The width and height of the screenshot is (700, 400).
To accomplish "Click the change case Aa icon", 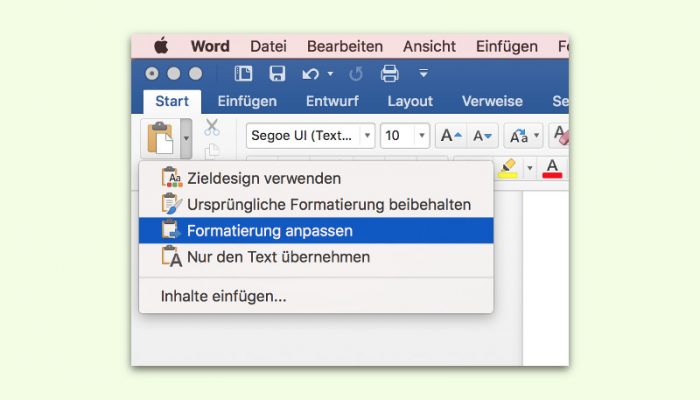I will (519, 136).
